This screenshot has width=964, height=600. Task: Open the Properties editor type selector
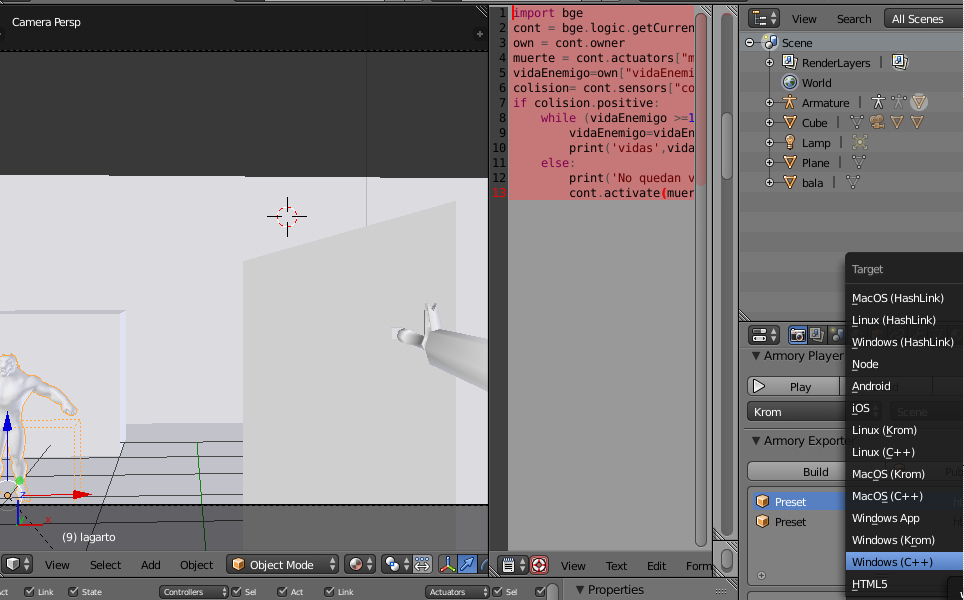[x=764, y=334]
